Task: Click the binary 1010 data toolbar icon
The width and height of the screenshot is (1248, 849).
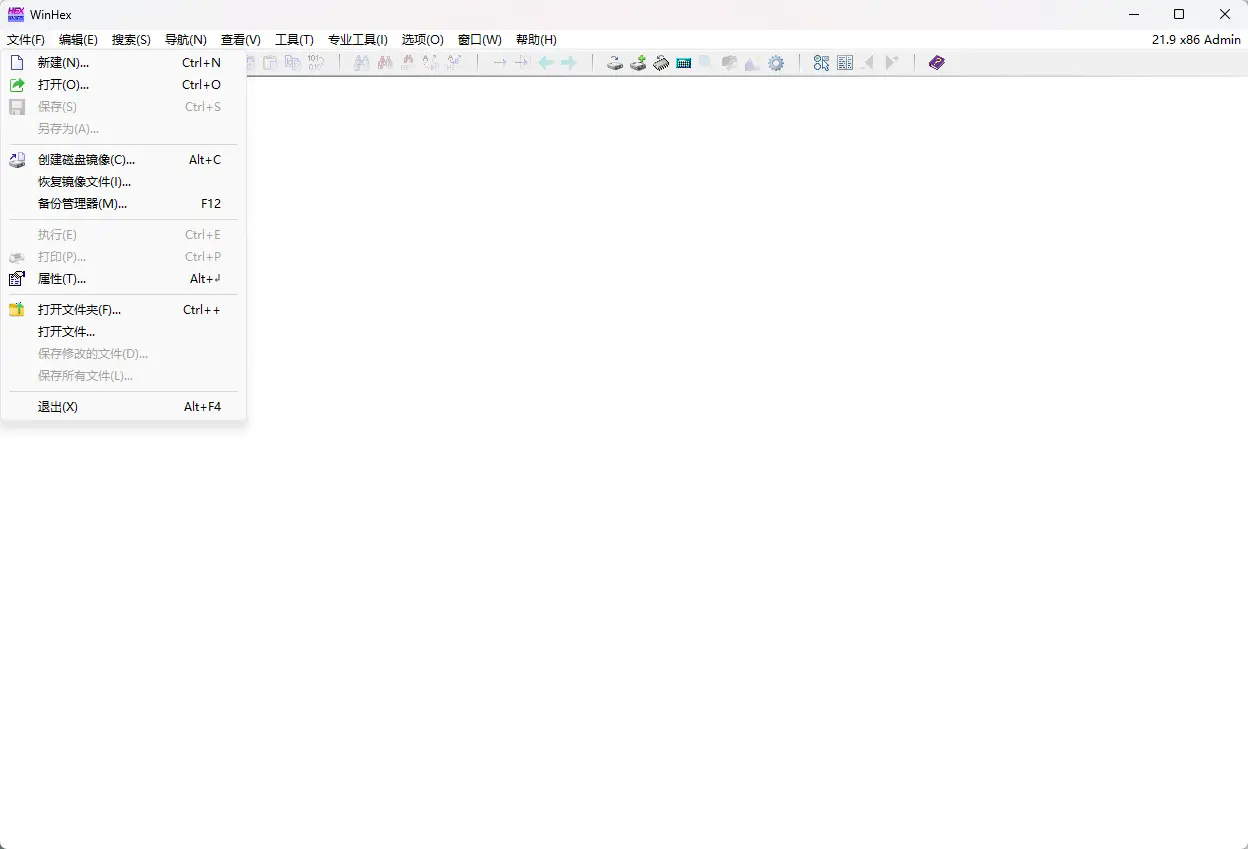Action: tap(316, 63)
